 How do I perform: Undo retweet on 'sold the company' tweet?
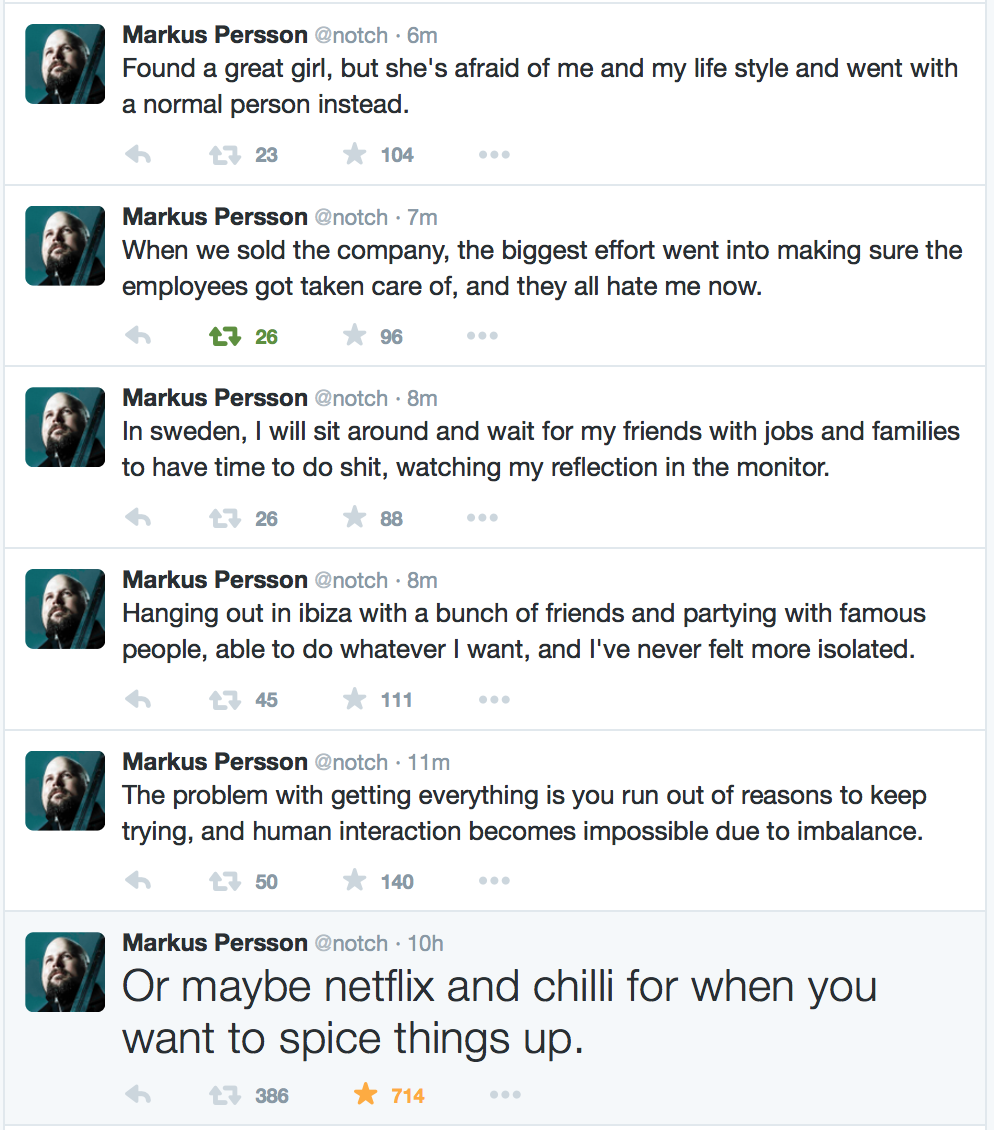click(225, 337)
